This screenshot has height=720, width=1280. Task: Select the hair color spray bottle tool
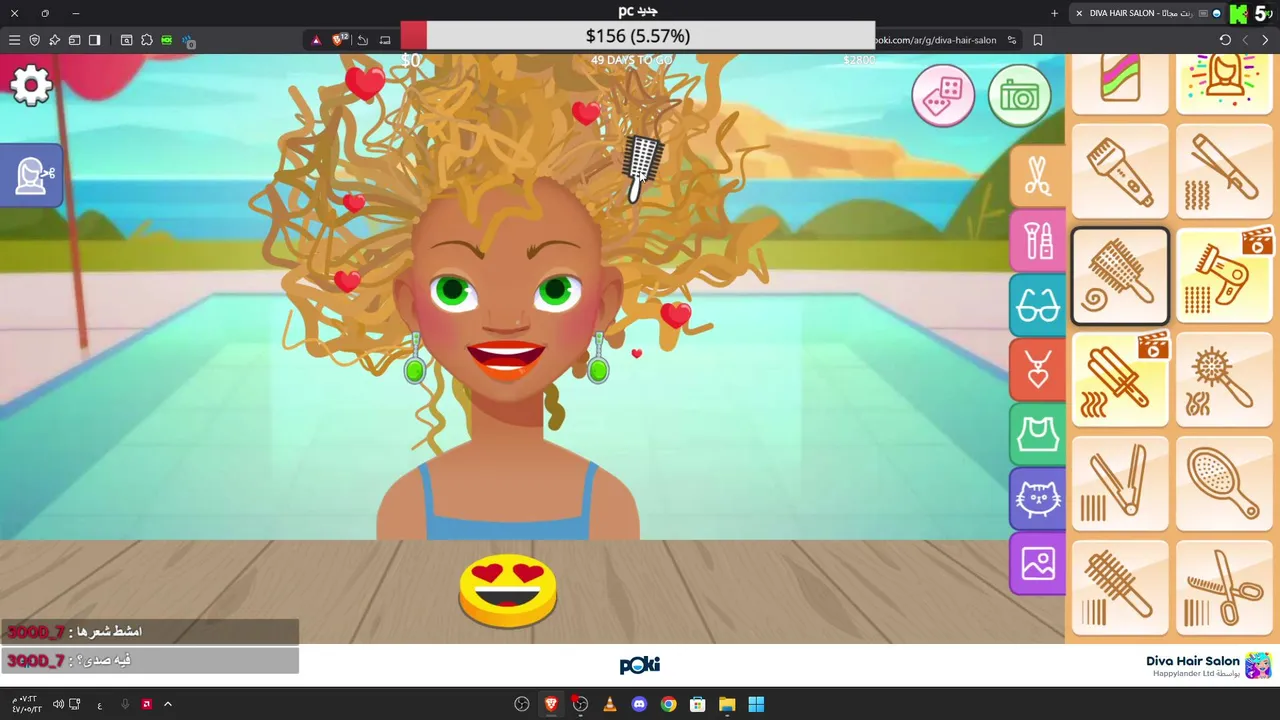tap(1120, 84)
